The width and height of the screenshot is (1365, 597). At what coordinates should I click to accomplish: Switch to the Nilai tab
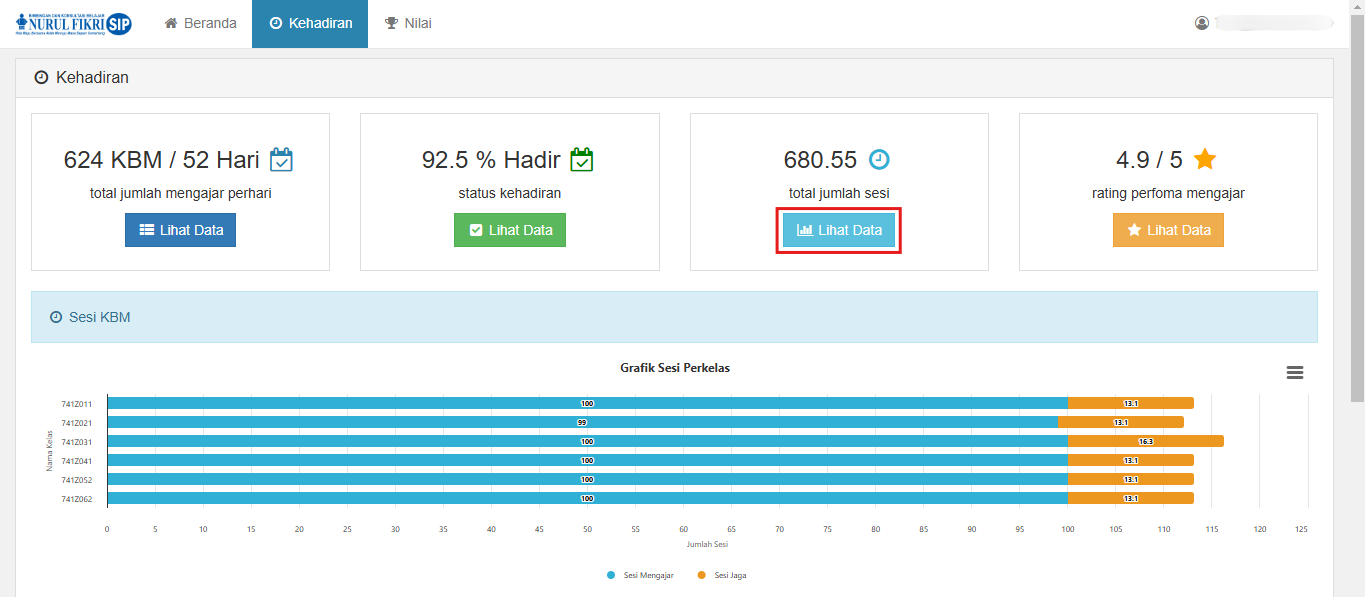(408, 24)
